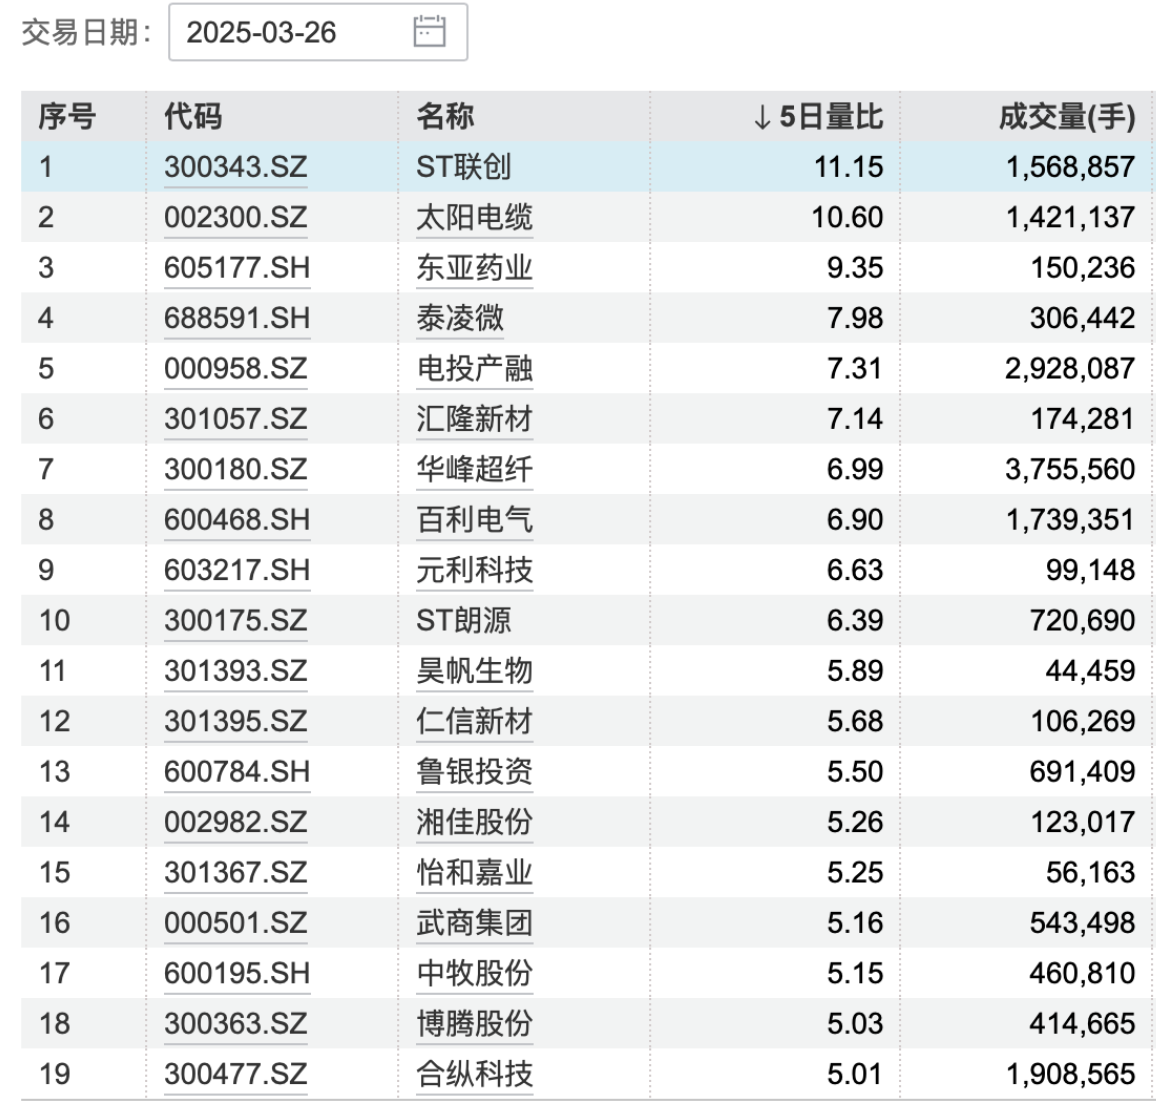Open stock name 电投产融
Viewport: 1156px width, 1102px height.
pos(474,369)
